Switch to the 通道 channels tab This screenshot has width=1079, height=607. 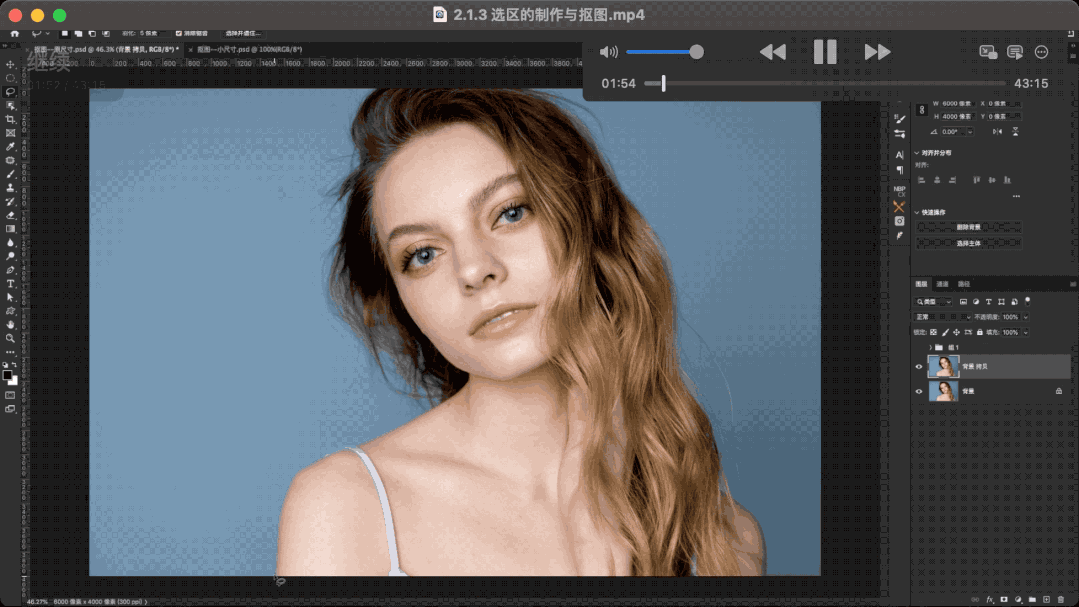943,284
